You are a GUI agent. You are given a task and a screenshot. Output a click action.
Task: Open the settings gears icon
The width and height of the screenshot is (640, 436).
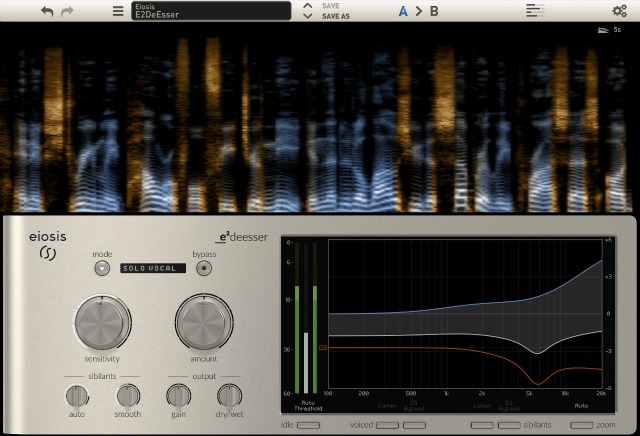[620, 11]
